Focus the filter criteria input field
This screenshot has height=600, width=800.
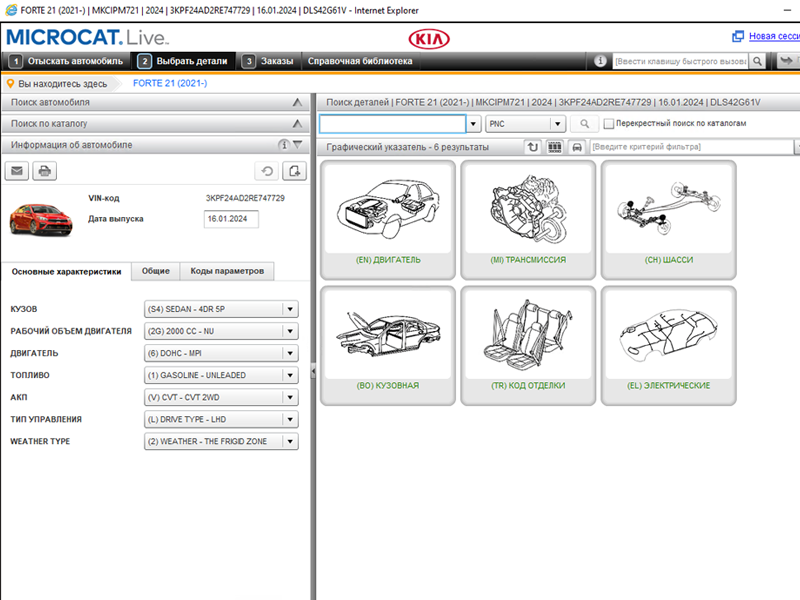coord(691,147)
